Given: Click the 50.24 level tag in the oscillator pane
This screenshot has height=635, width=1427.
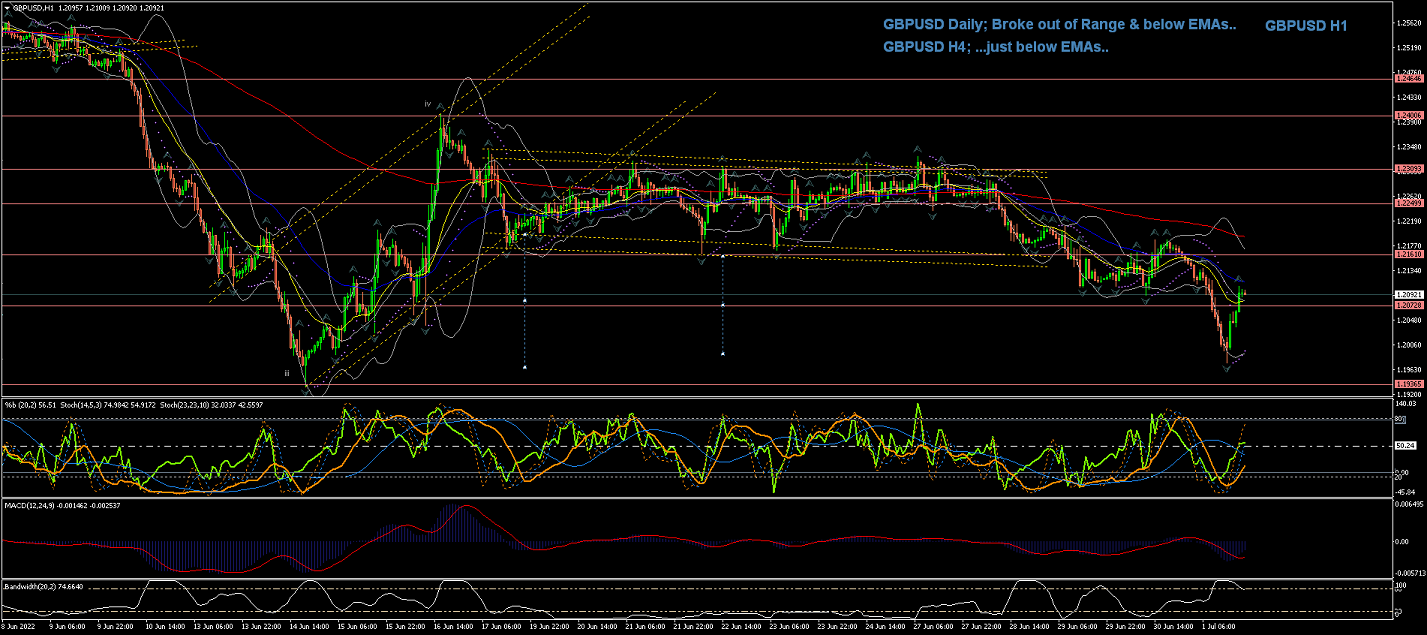Looking at the screenshot, I should tap(1406, 446).
